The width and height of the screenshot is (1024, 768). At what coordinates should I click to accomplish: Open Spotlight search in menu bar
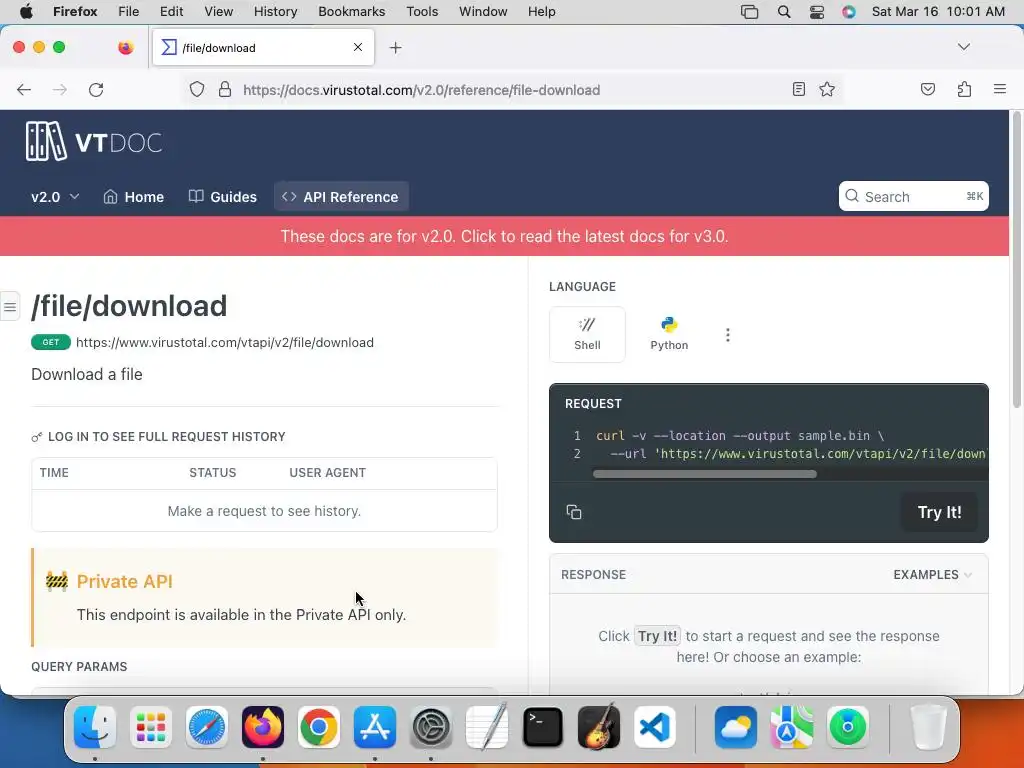784,12
